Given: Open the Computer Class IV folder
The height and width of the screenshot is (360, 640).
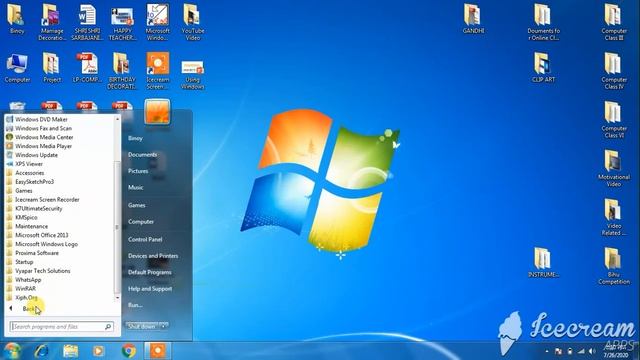Looking at the screenshot, I should (x=614, y=71).
